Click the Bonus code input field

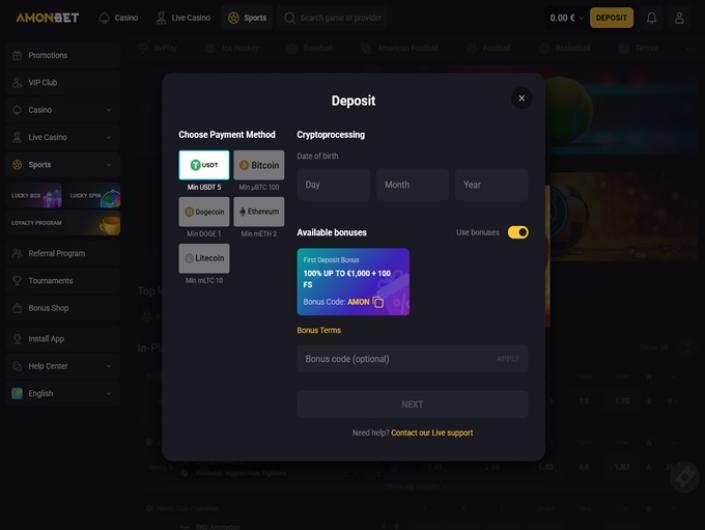[x=412, y=359]
